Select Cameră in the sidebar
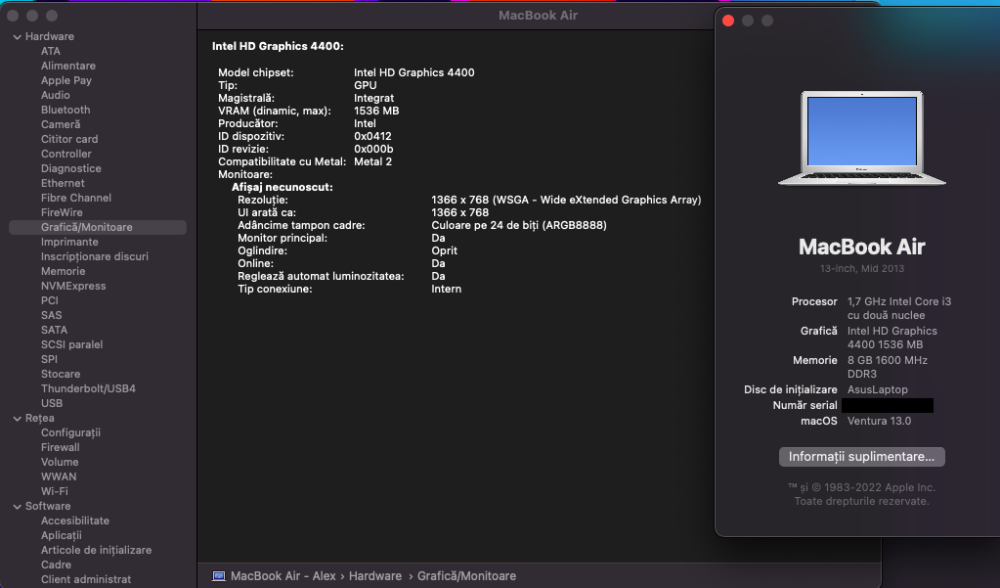The width and height of the screenshot is (1000, 588). coord(61,124)
